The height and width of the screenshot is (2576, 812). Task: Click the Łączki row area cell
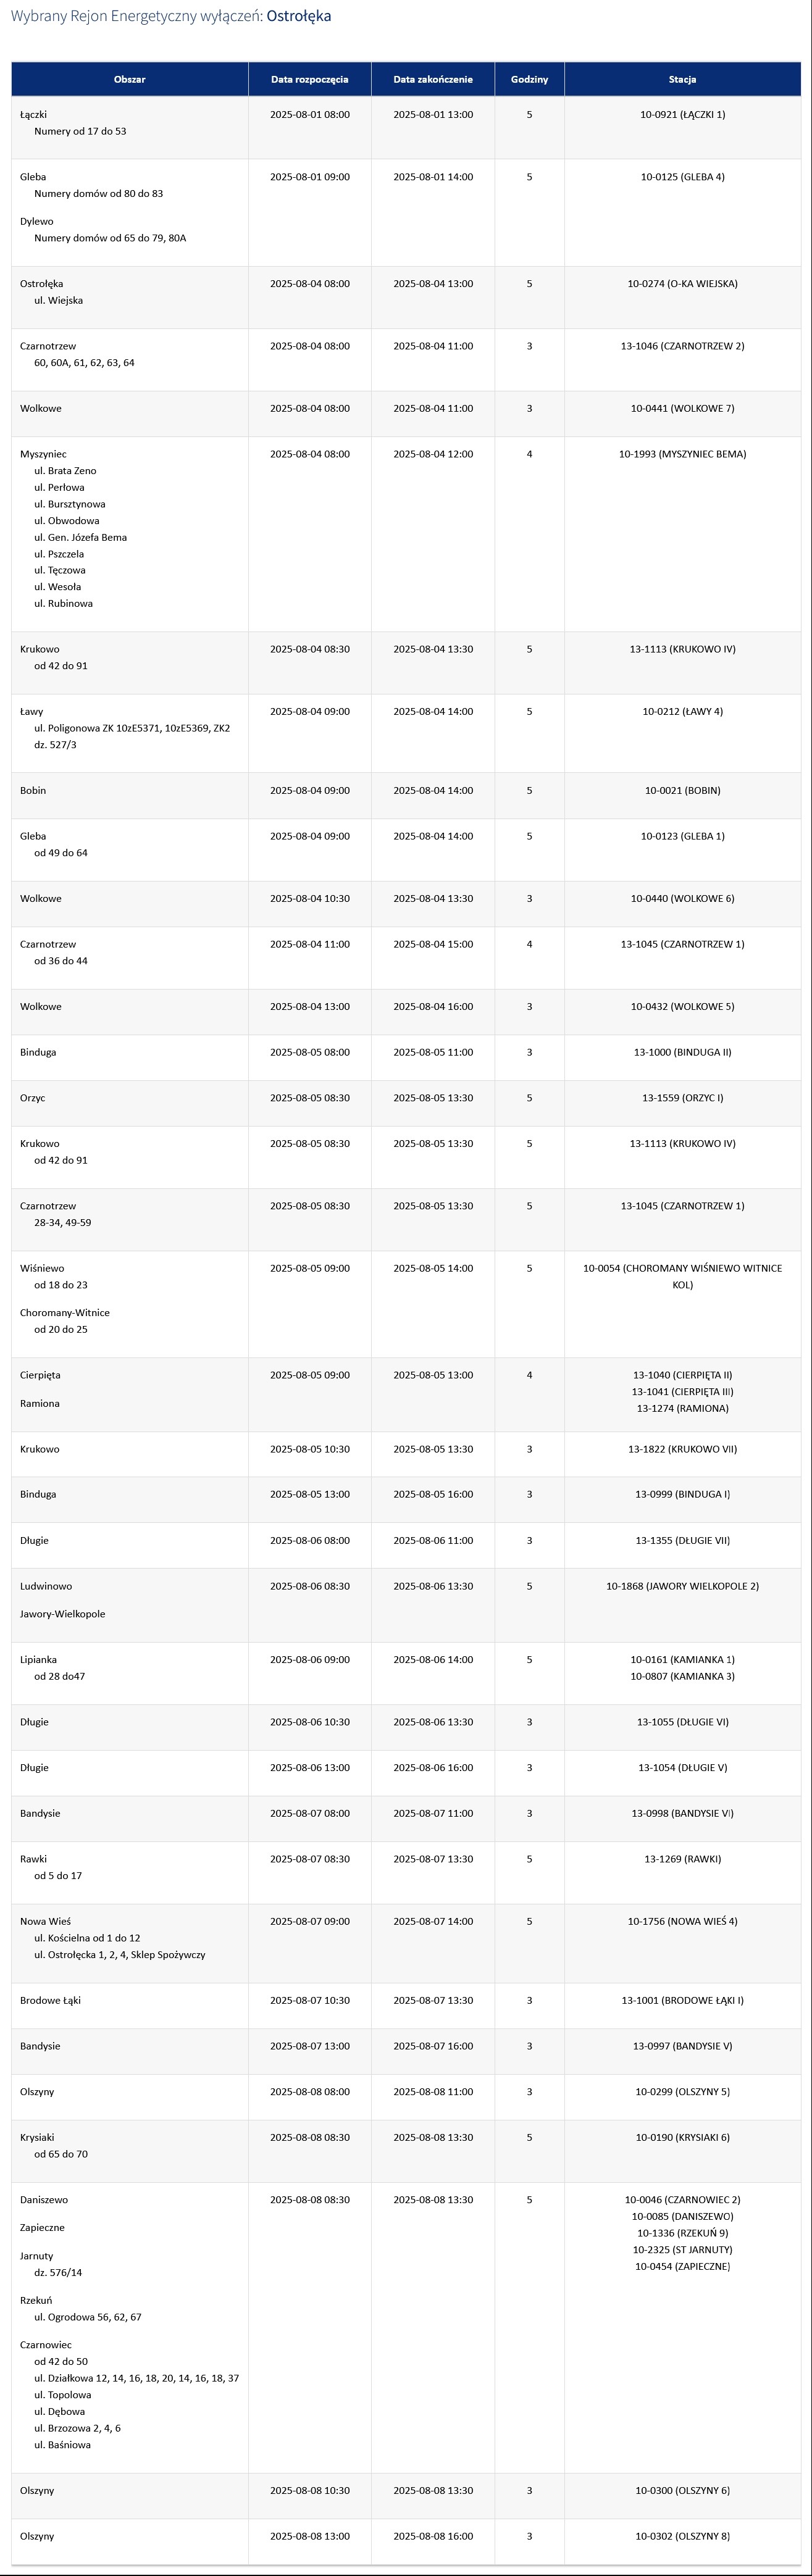click(130, 127)
